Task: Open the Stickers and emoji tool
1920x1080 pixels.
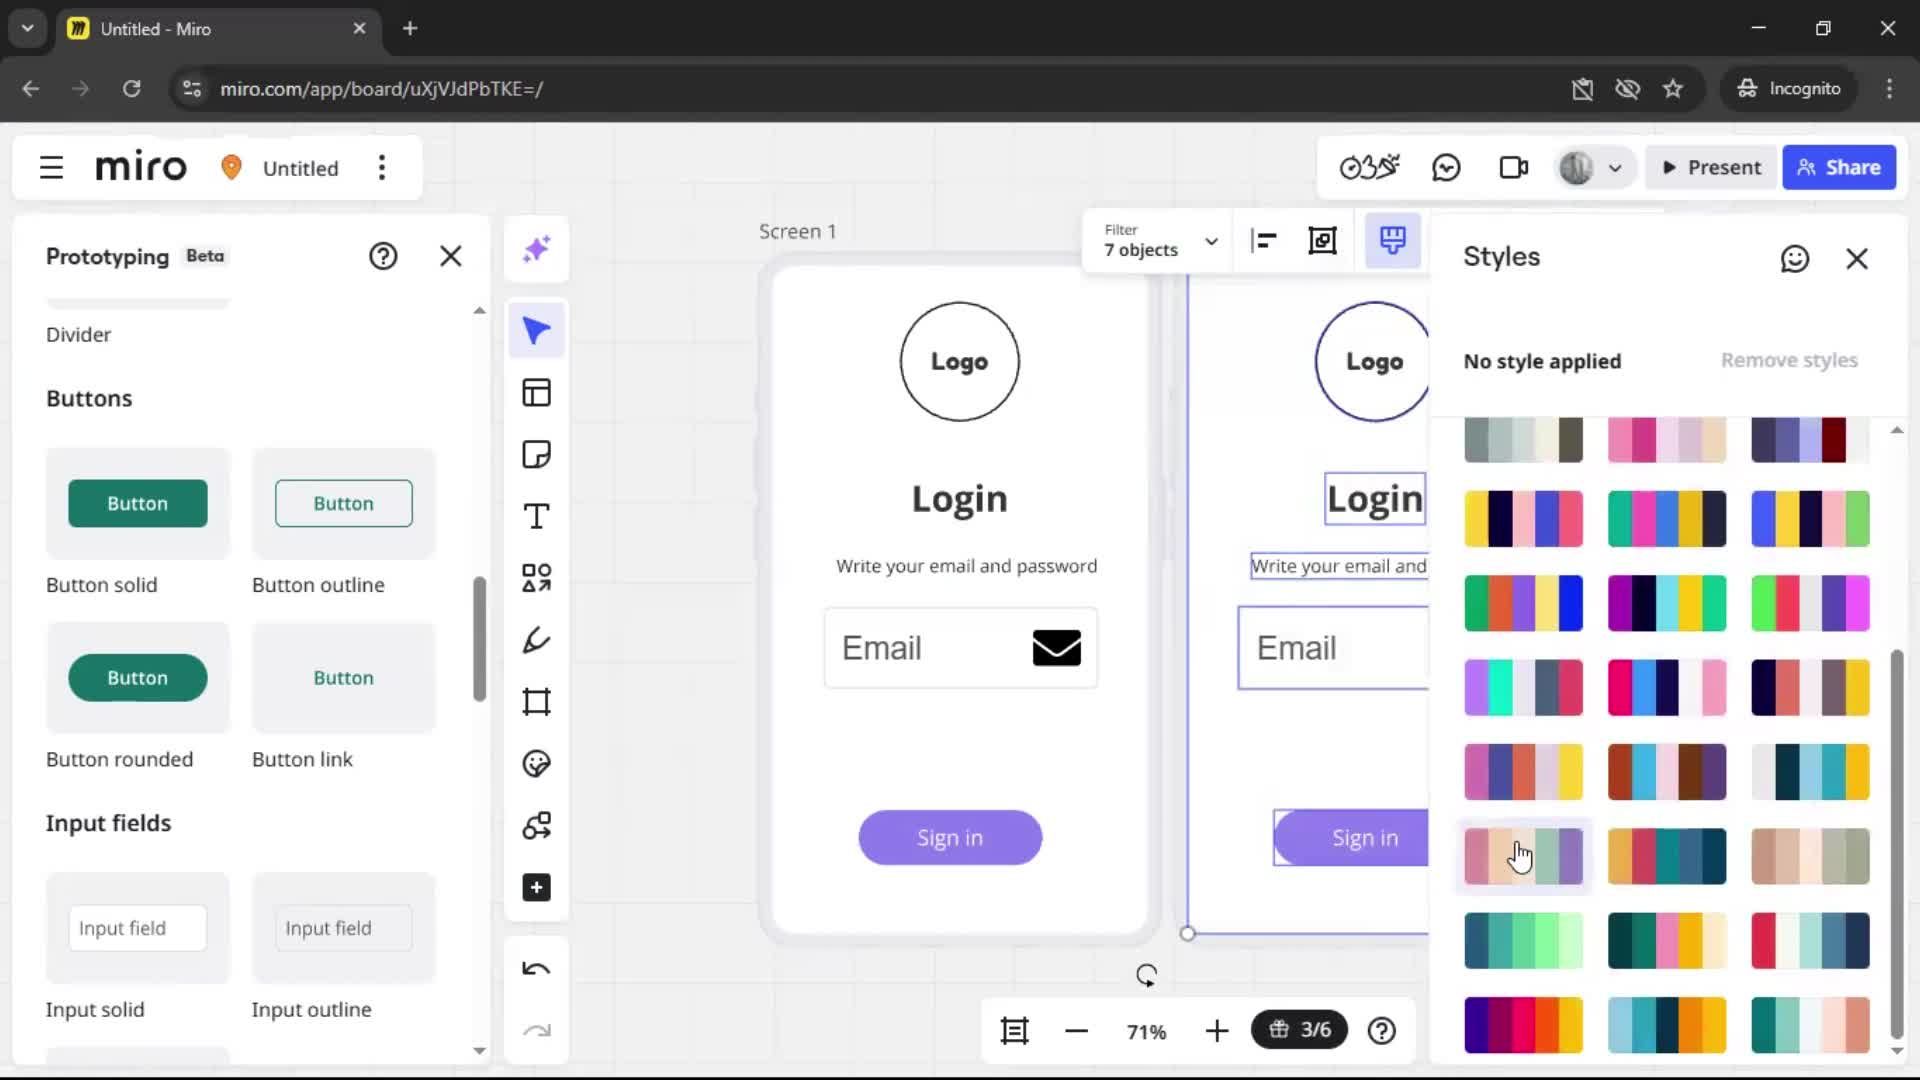Action: pyautogui.click(x=537, y=764)
